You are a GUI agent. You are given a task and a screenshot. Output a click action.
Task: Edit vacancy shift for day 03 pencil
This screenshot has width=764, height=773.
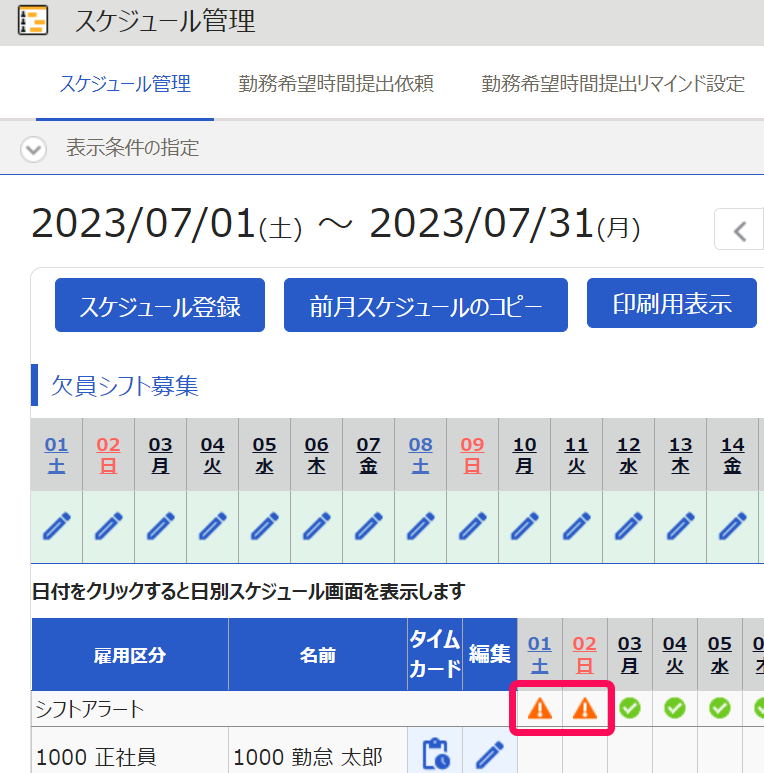tap(161, 526)
